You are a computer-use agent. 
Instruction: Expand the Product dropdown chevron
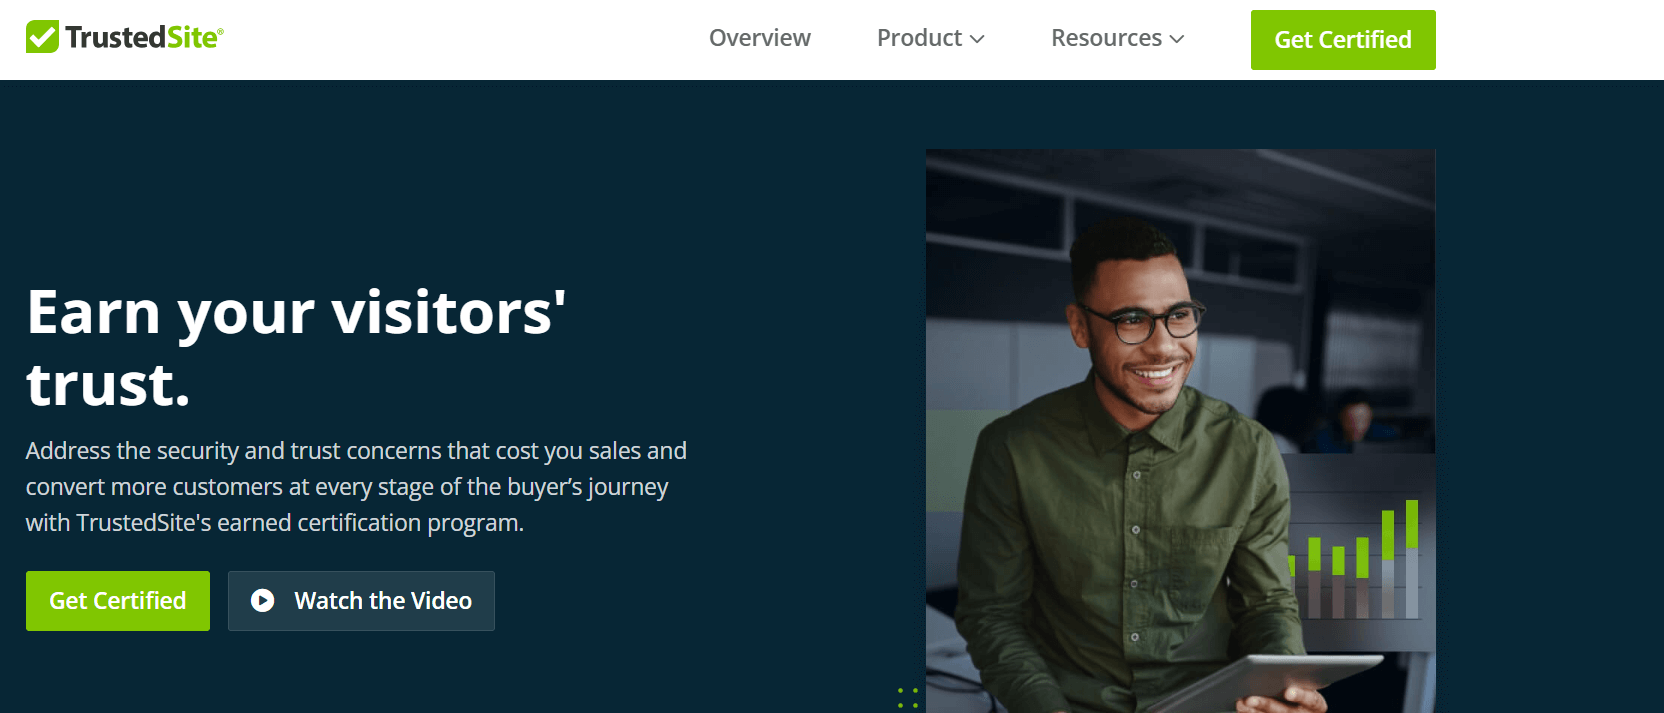(x=978, y=39)
